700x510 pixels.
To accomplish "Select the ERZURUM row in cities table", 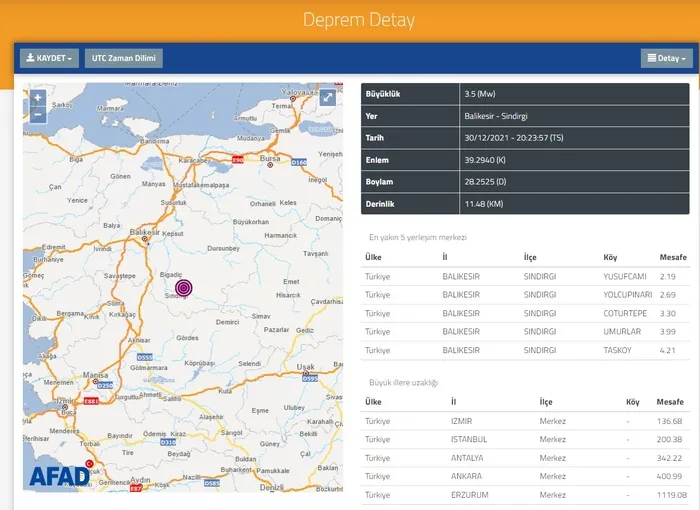I will tap(524, 495).
